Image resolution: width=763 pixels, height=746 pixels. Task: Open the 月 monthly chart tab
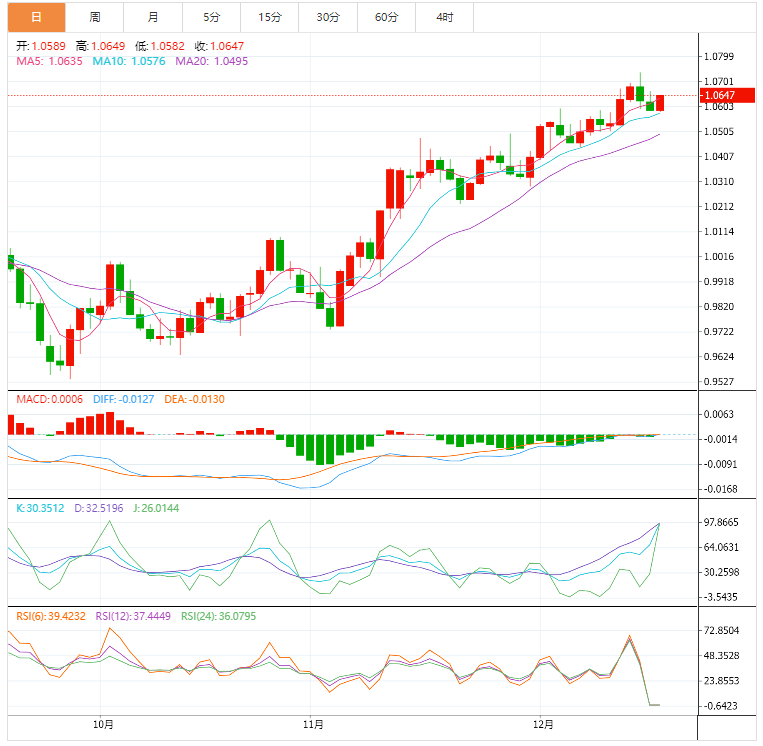[x=152, y=17]
